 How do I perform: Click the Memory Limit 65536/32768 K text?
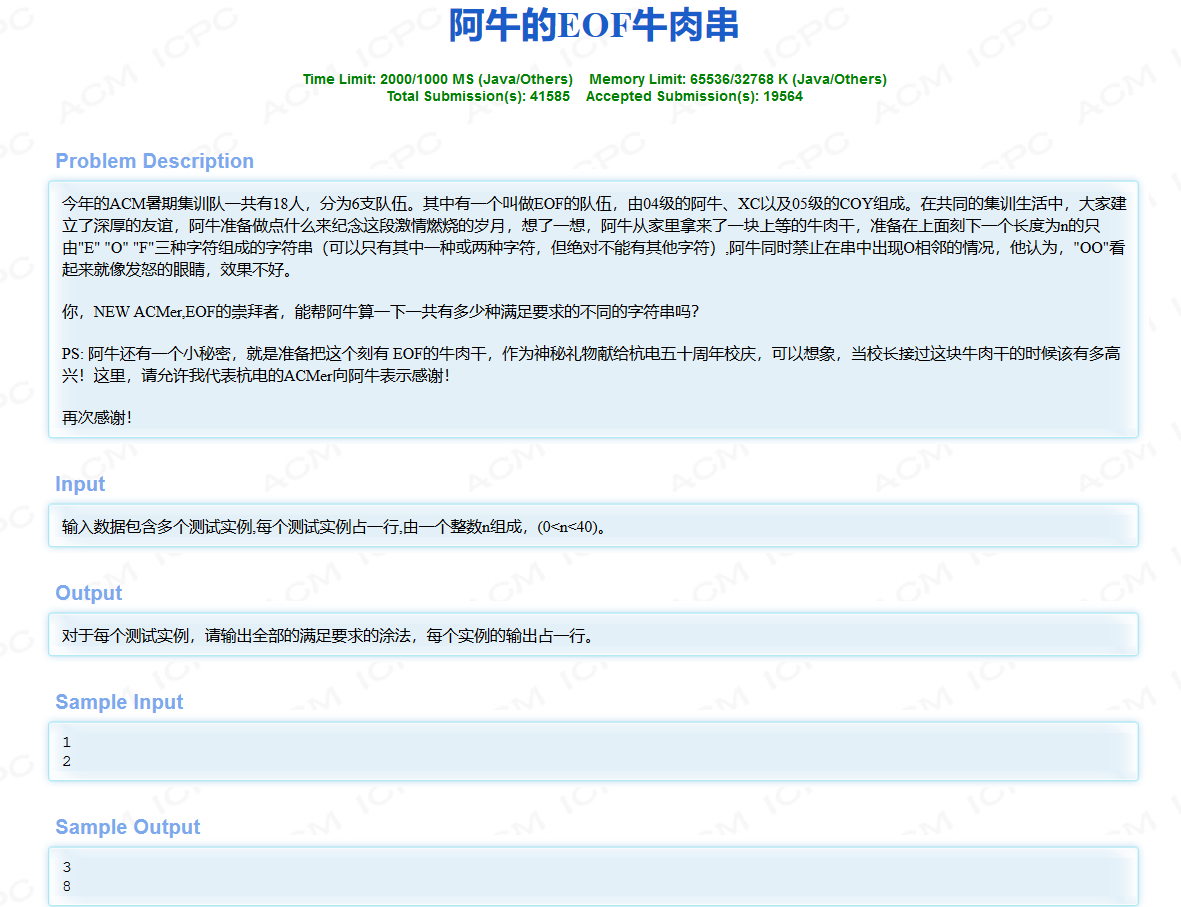[x=737, y=79]
